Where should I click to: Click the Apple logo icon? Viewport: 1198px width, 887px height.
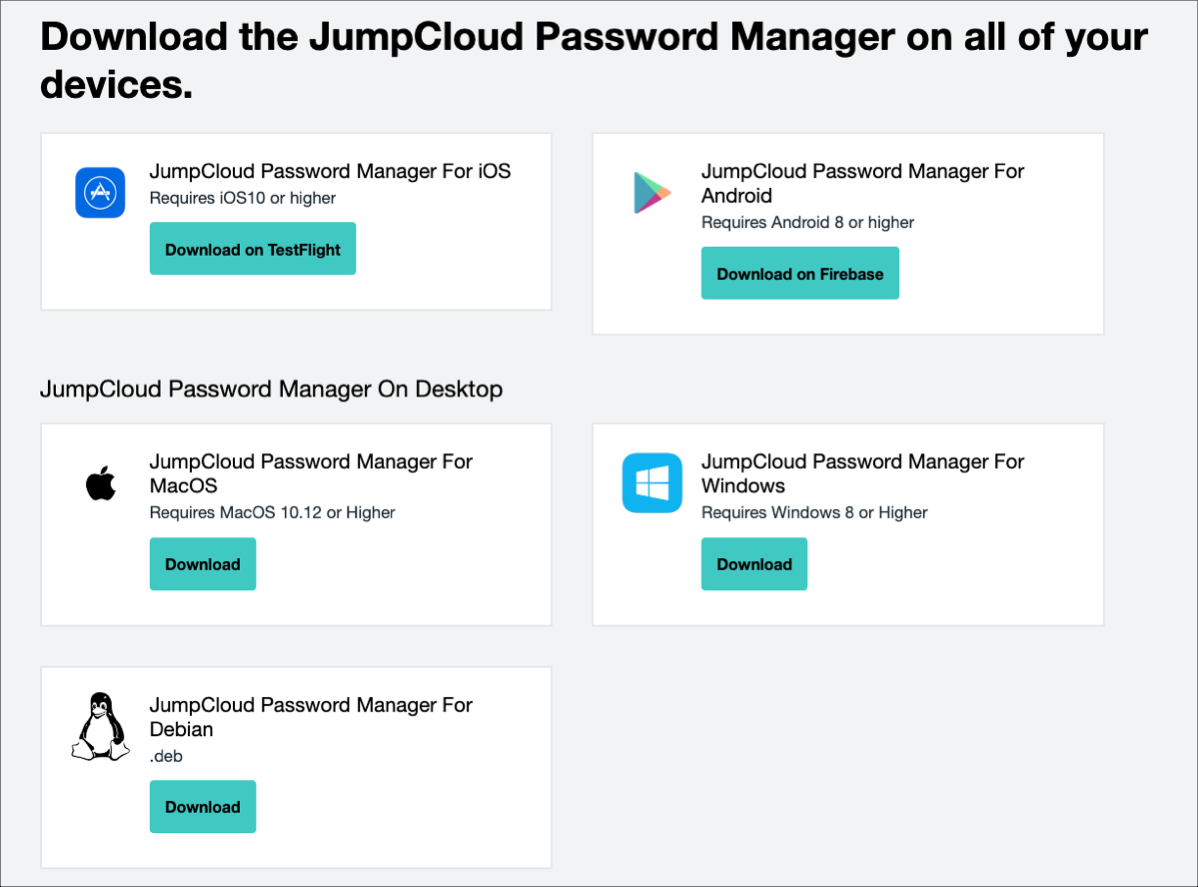100,484
